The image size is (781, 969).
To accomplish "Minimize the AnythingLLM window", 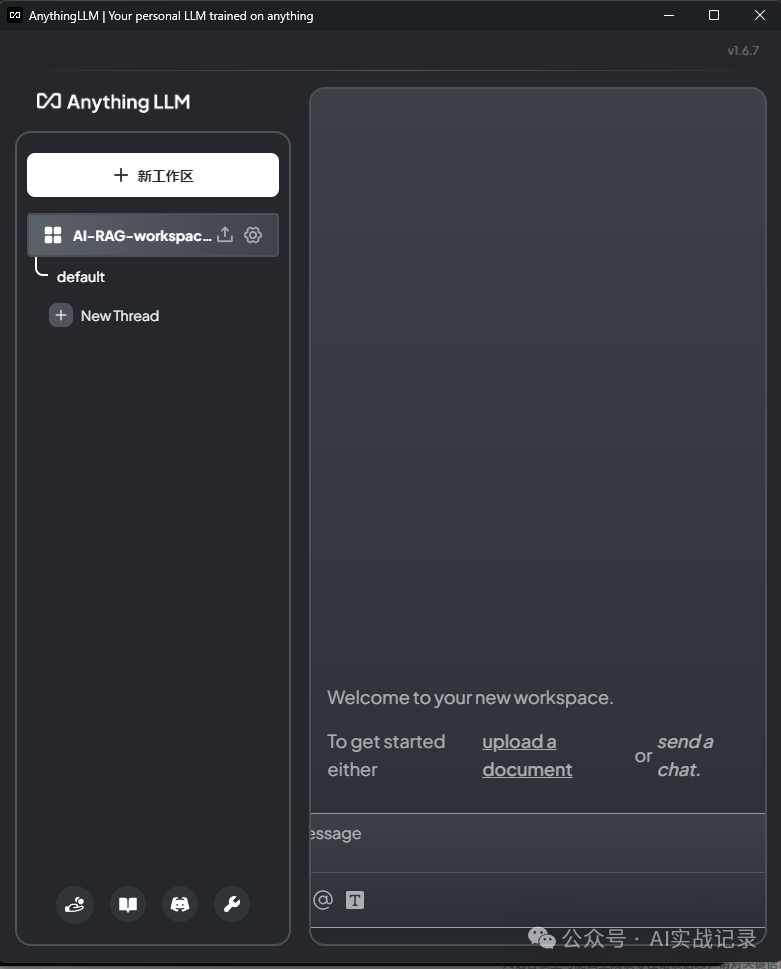I will pos(669,15).
